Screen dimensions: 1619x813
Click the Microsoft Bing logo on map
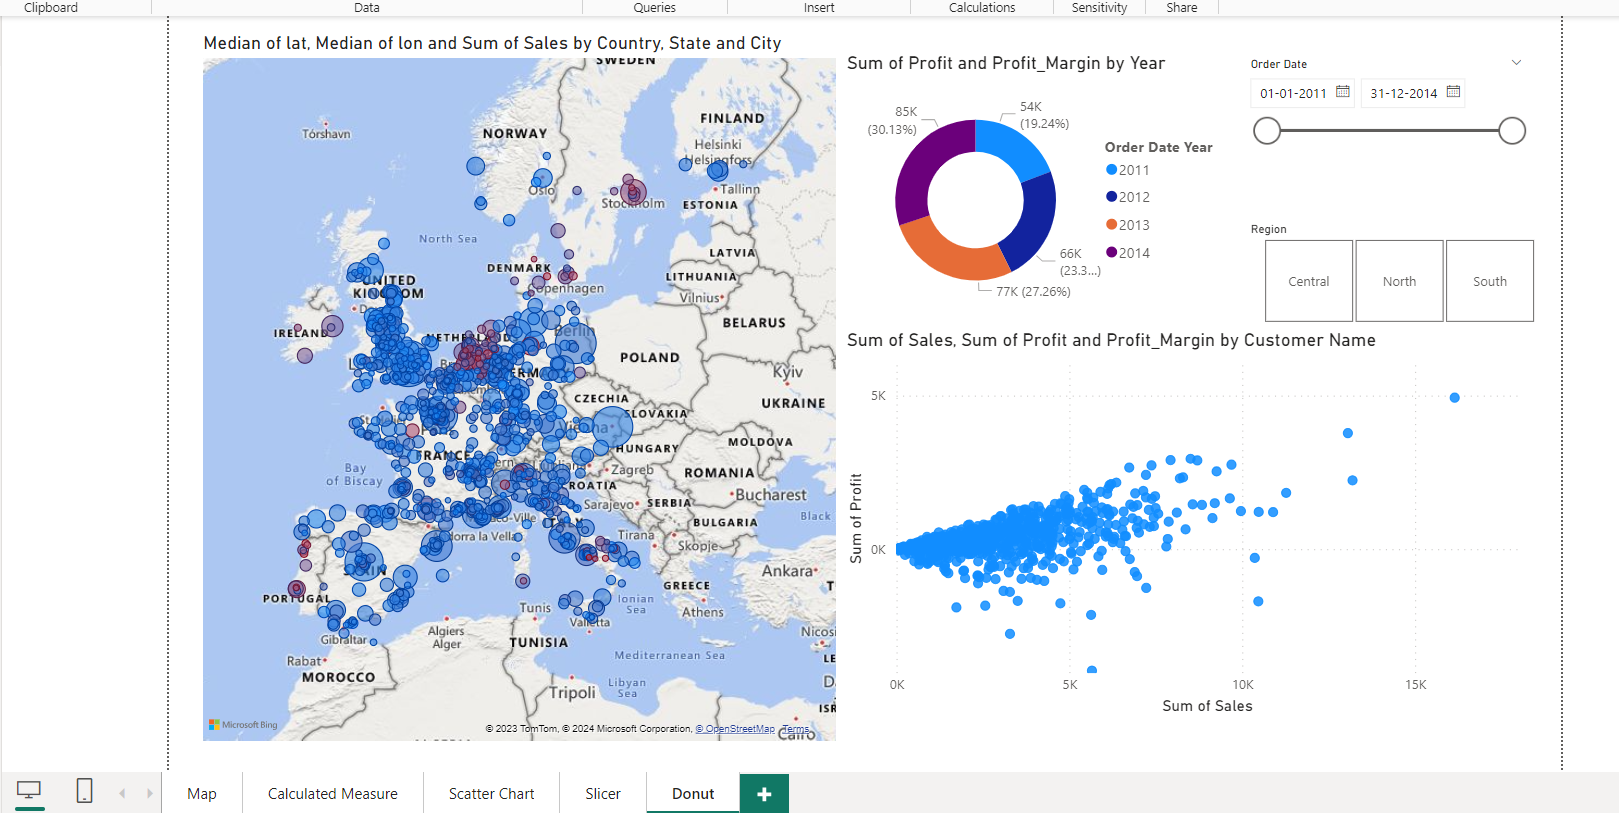(x=243, y=725)
